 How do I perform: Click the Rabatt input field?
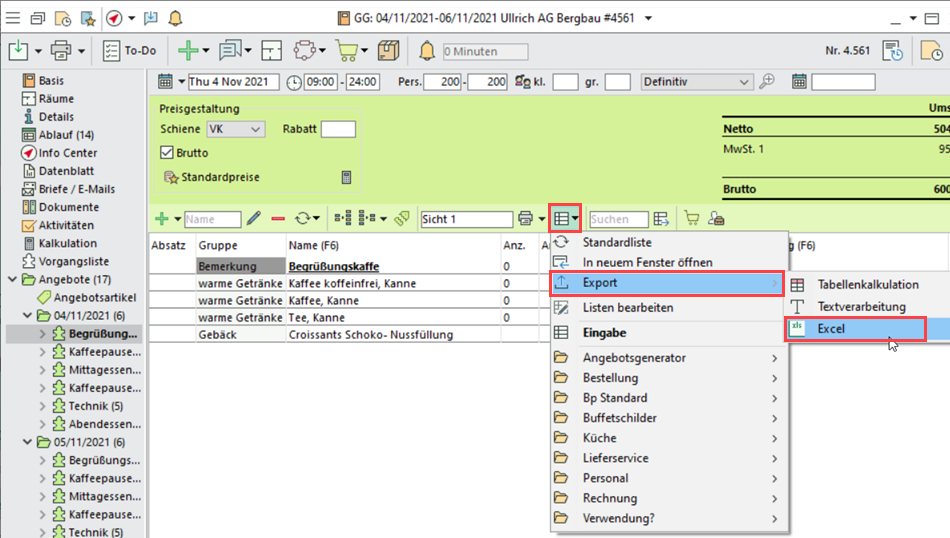click(x=338, y=129)
